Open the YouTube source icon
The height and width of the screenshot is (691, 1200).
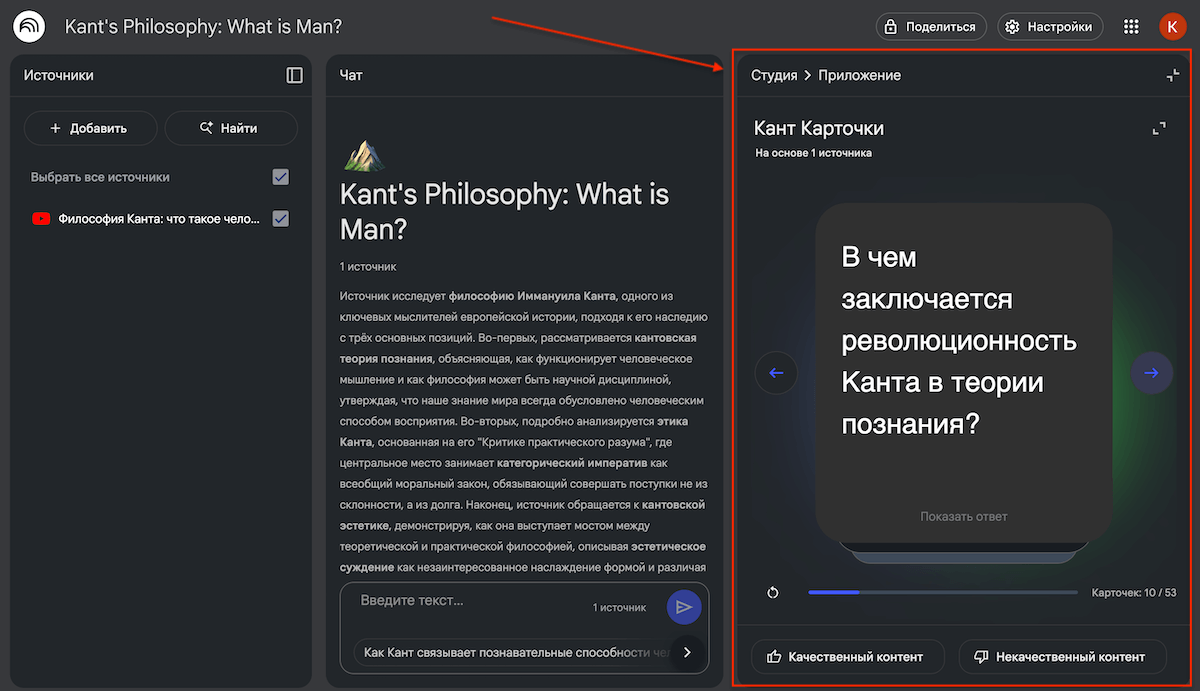tap(41, 219)
